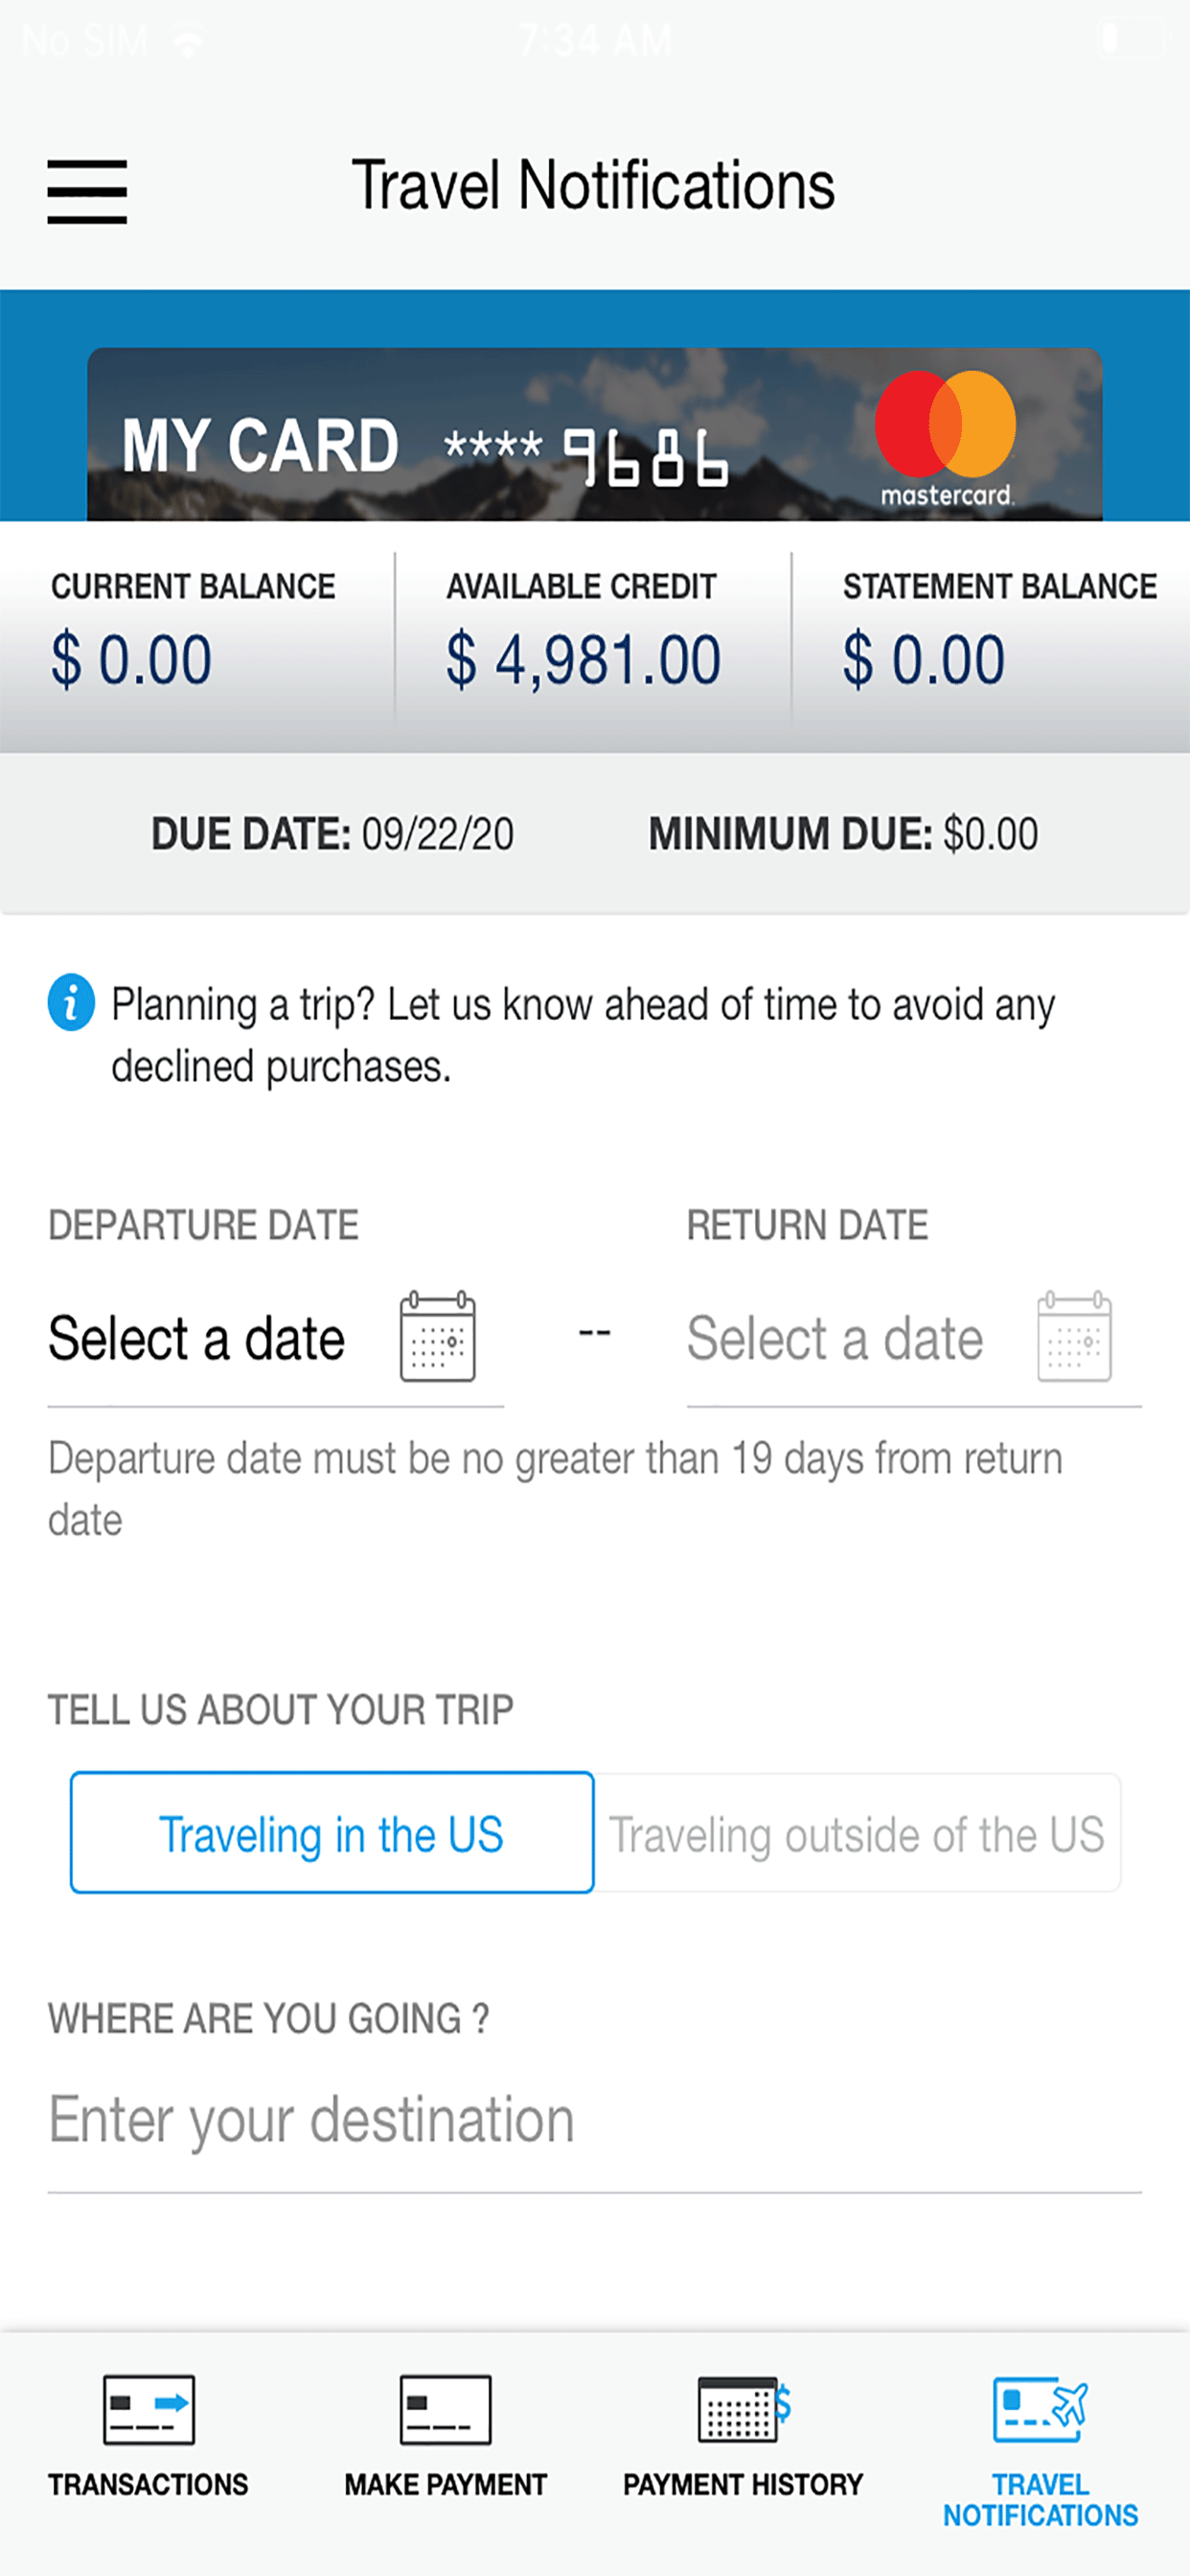Viewport: 1190px width, 2576px height.
Task: Switch to the Transactions tab label
Action: [x=148, y=2485]
